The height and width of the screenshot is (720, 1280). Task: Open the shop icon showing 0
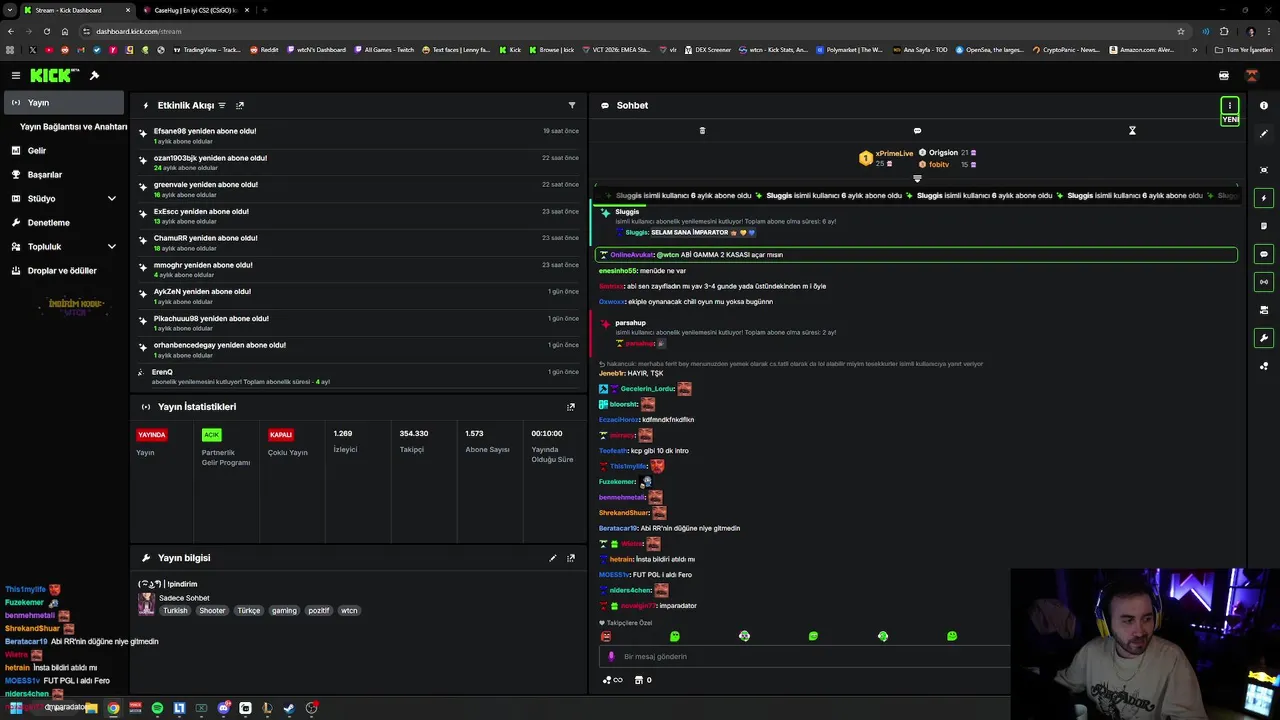point(643,680)
